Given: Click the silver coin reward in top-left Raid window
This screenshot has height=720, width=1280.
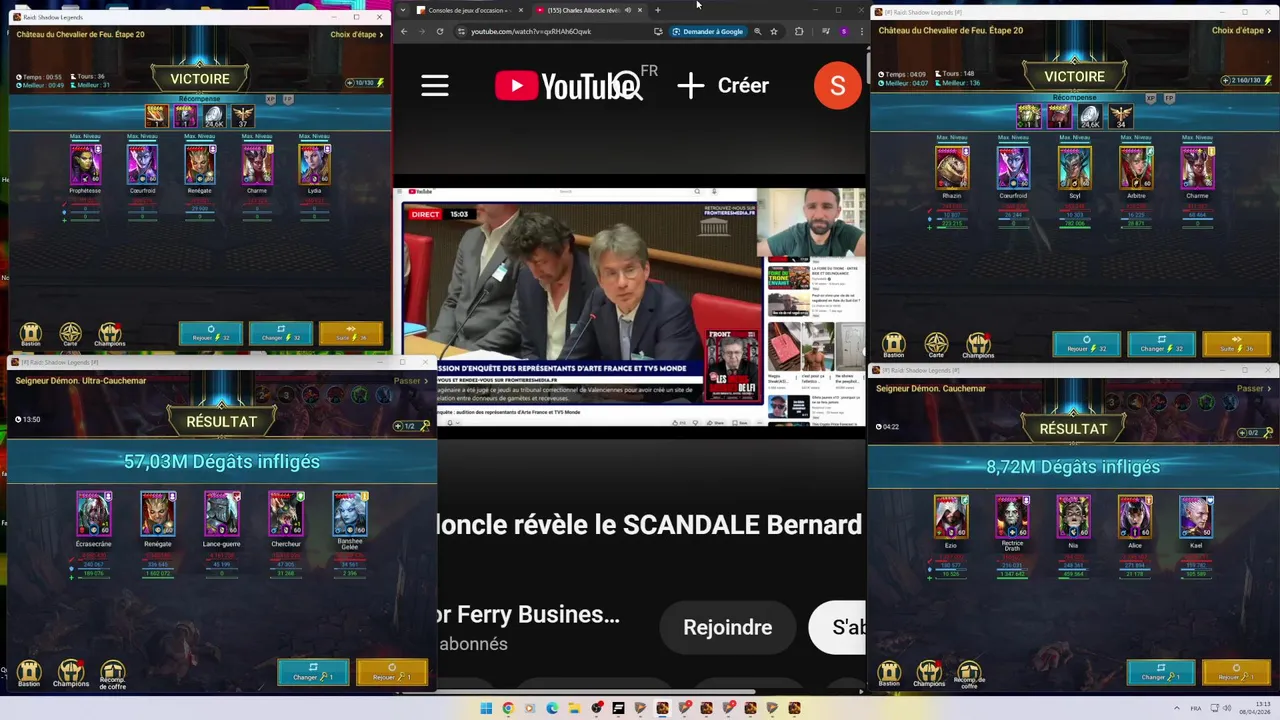Looking at the screenshot, I should [214, 116].
